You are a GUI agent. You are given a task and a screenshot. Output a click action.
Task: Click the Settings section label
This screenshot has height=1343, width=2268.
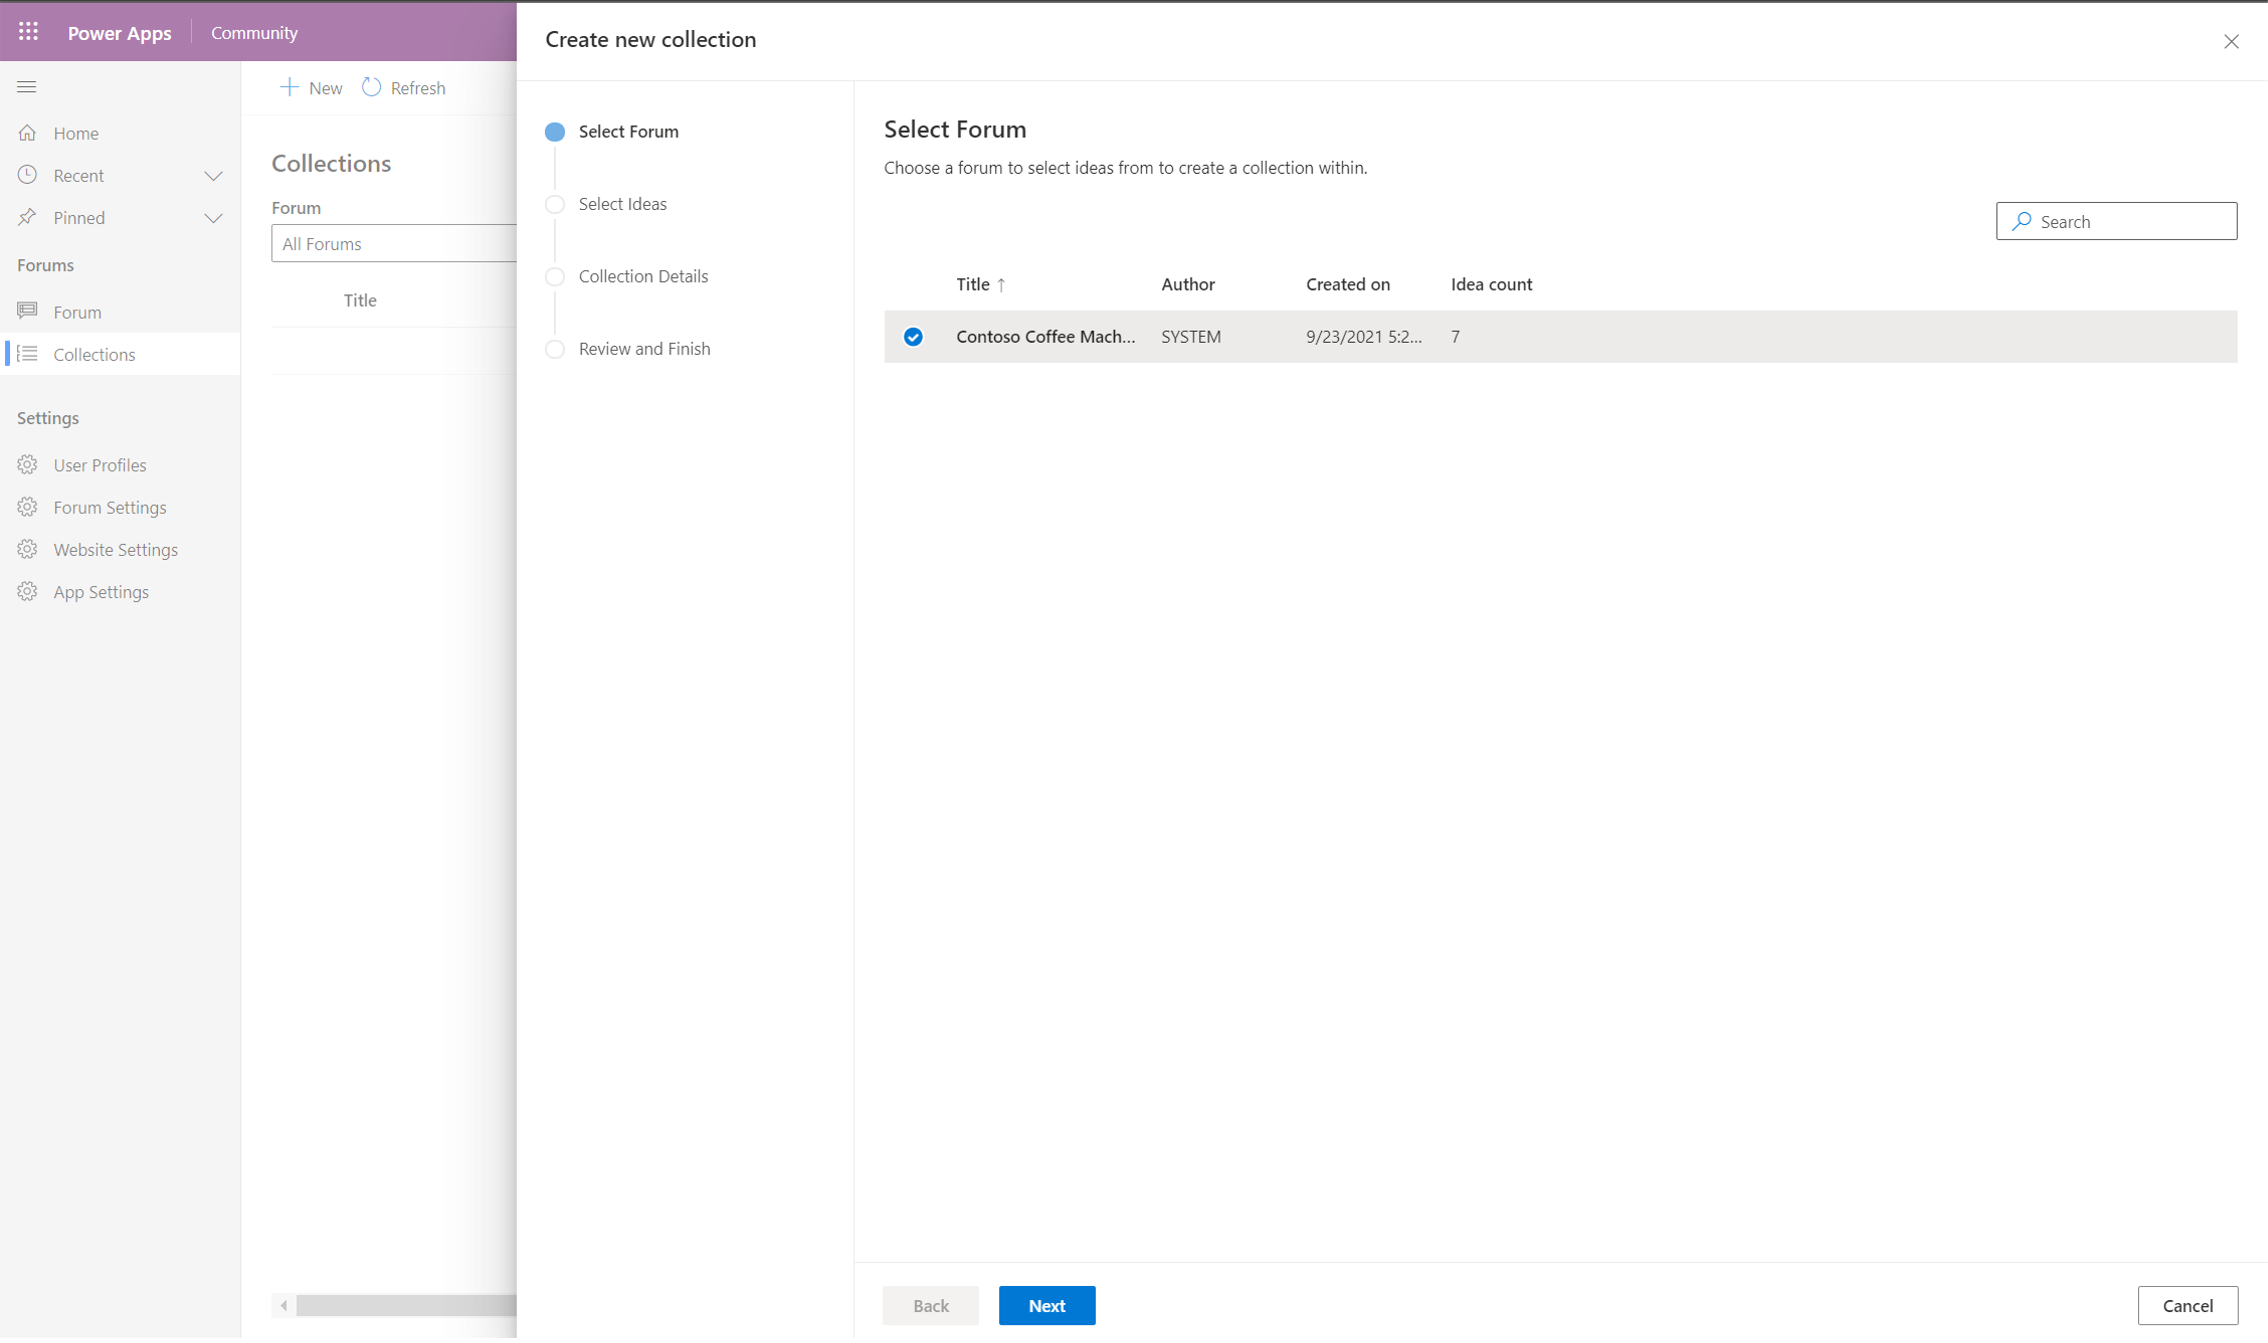(48, 417)
